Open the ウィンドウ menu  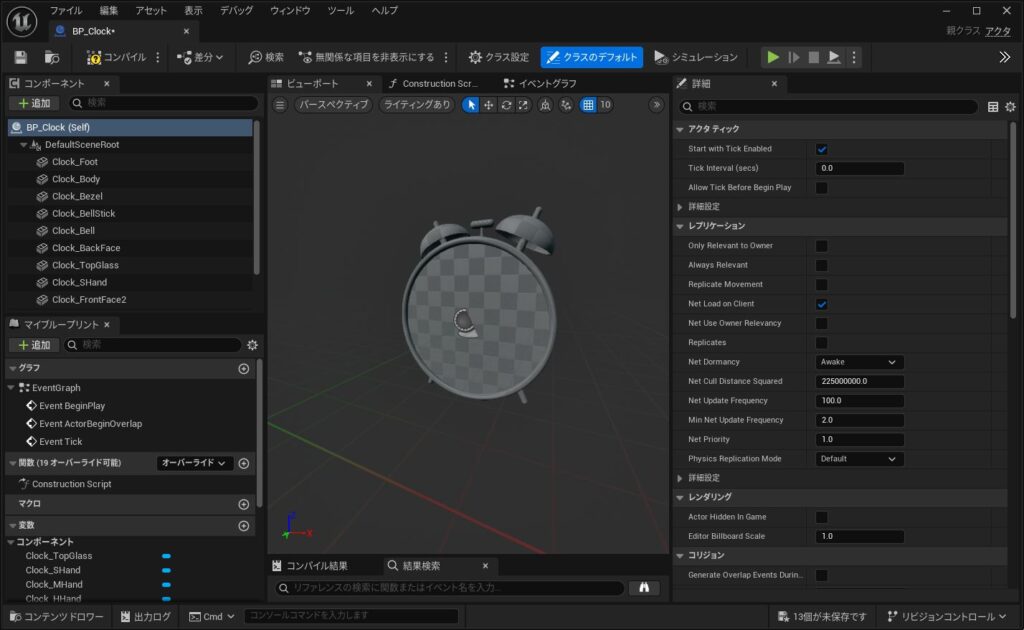click(290, 10)
